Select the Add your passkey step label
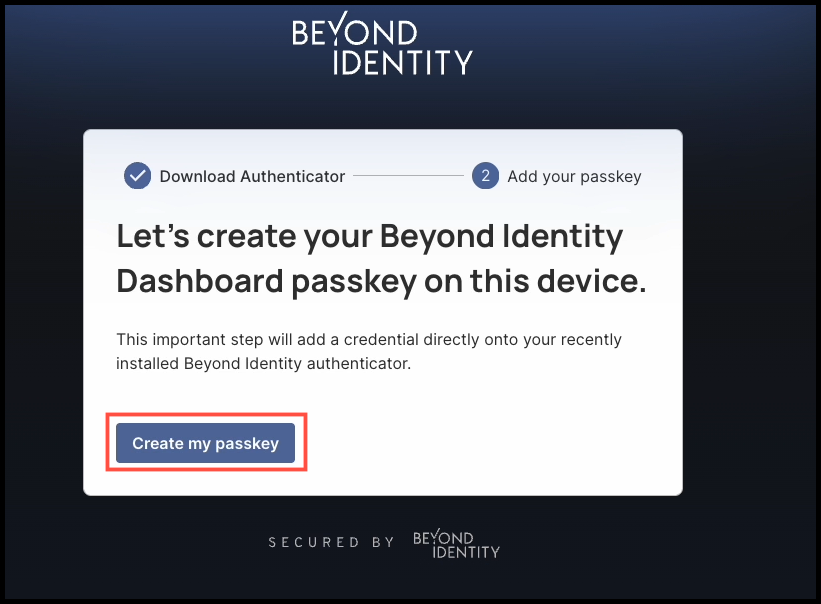Viewport: 821px width, 604px height. pos(574,177)
